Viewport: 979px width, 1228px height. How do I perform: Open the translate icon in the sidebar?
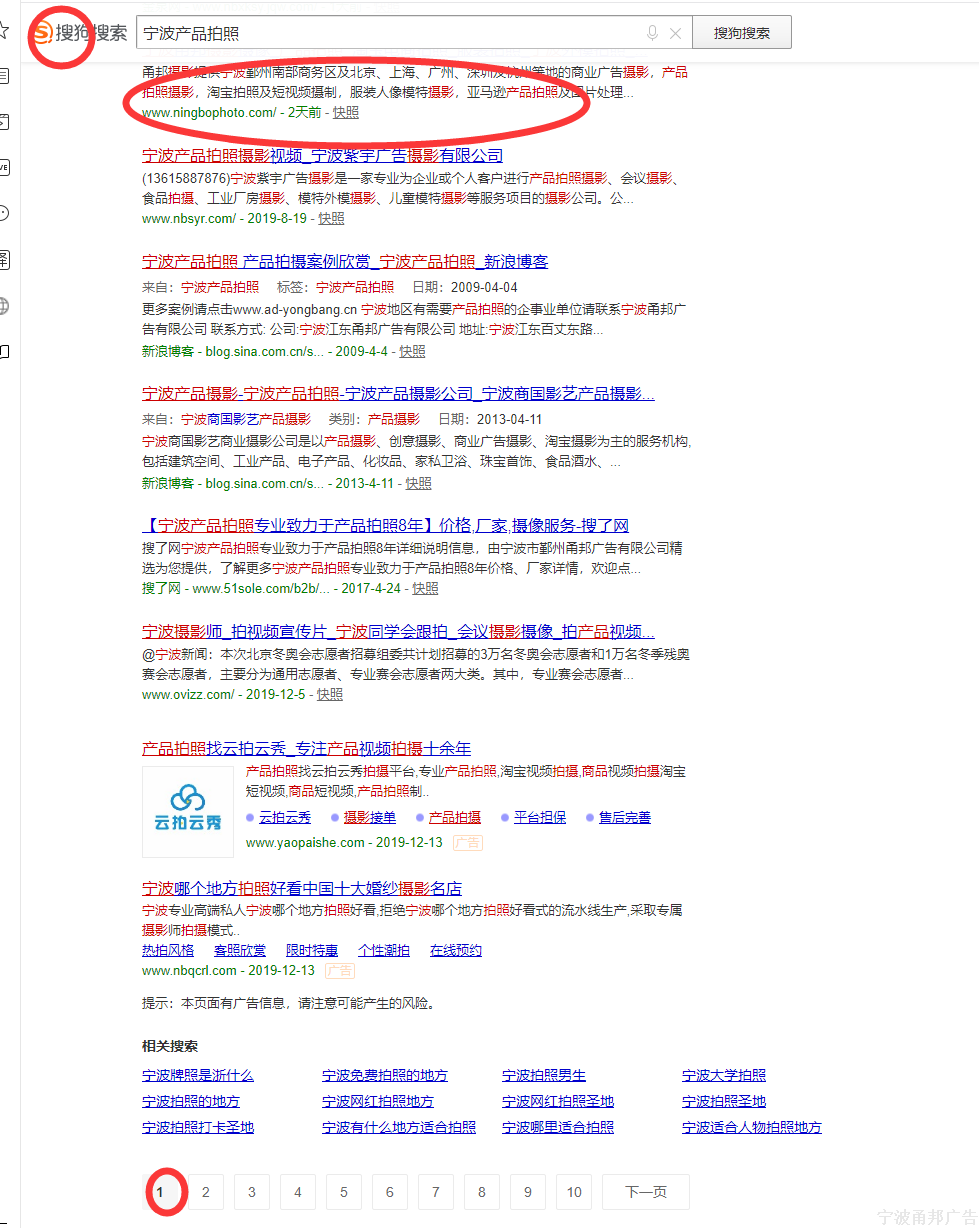click(x=4, y=260)
